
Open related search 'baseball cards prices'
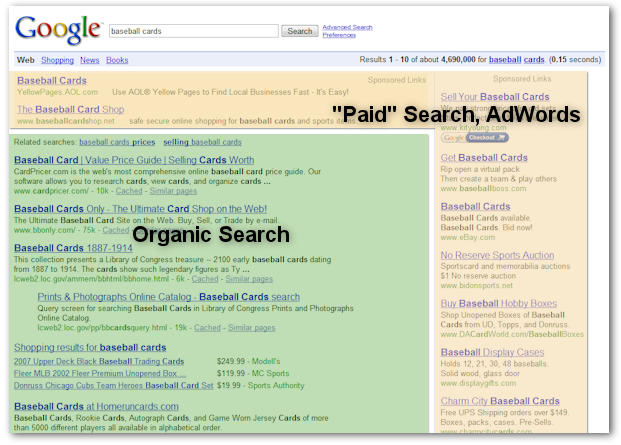tap(117, 142)
